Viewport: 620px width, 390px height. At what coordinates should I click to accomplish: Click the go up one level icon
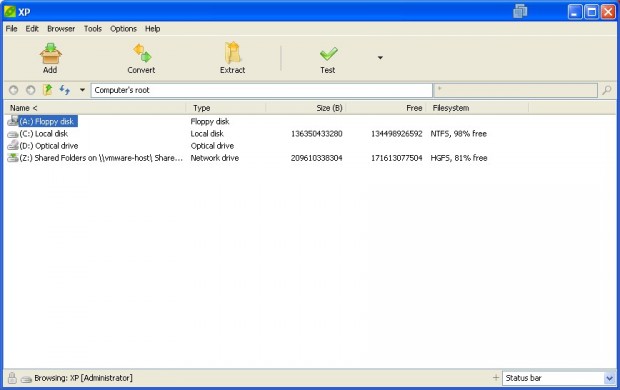point(47,90)
